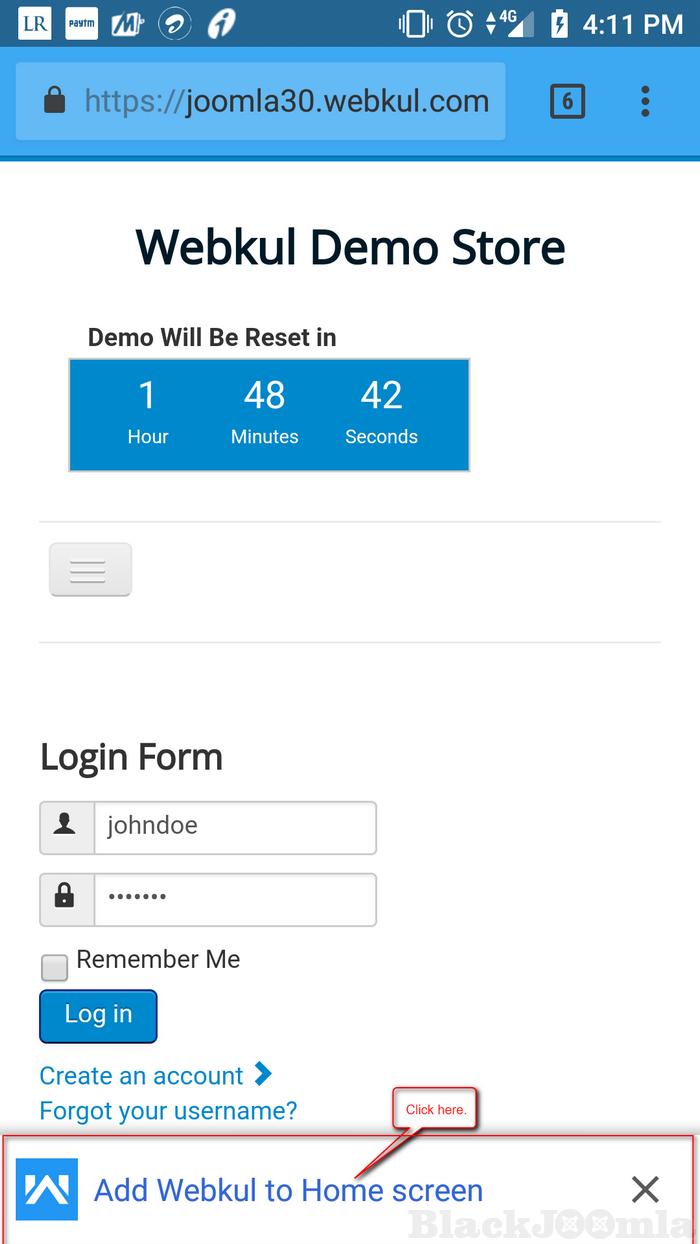
Task: Tap the padlock secure-site icon
Action: [x=54, y=101]
